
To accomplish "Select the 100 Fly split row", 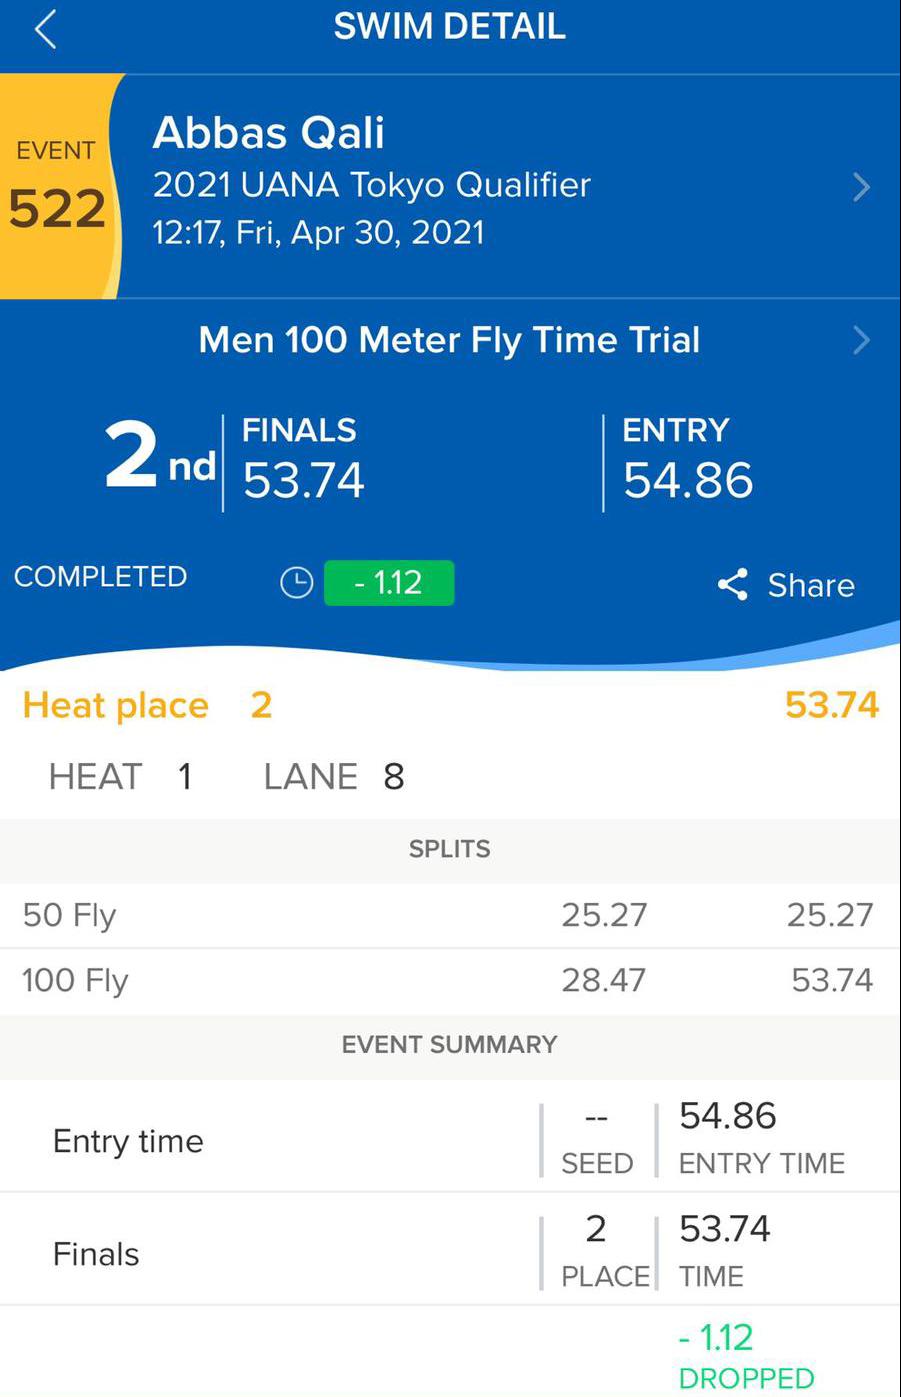I will [450, 981].
